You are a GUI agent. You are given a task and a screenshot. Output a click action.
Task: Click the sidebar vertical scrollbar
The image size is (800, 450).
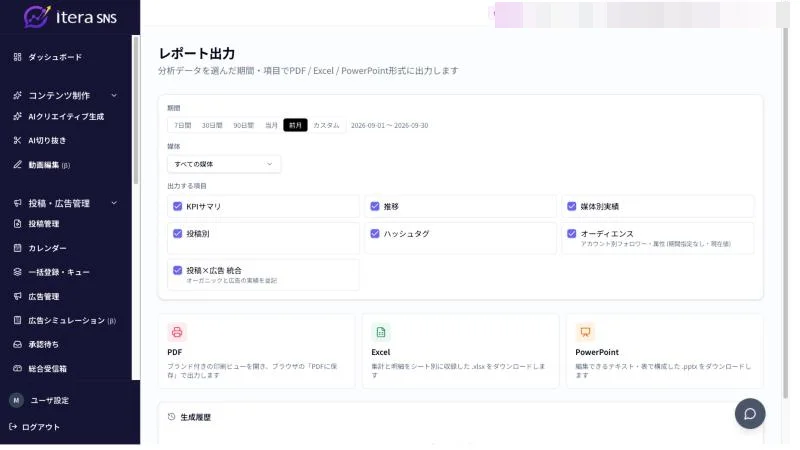pos(136,110)
